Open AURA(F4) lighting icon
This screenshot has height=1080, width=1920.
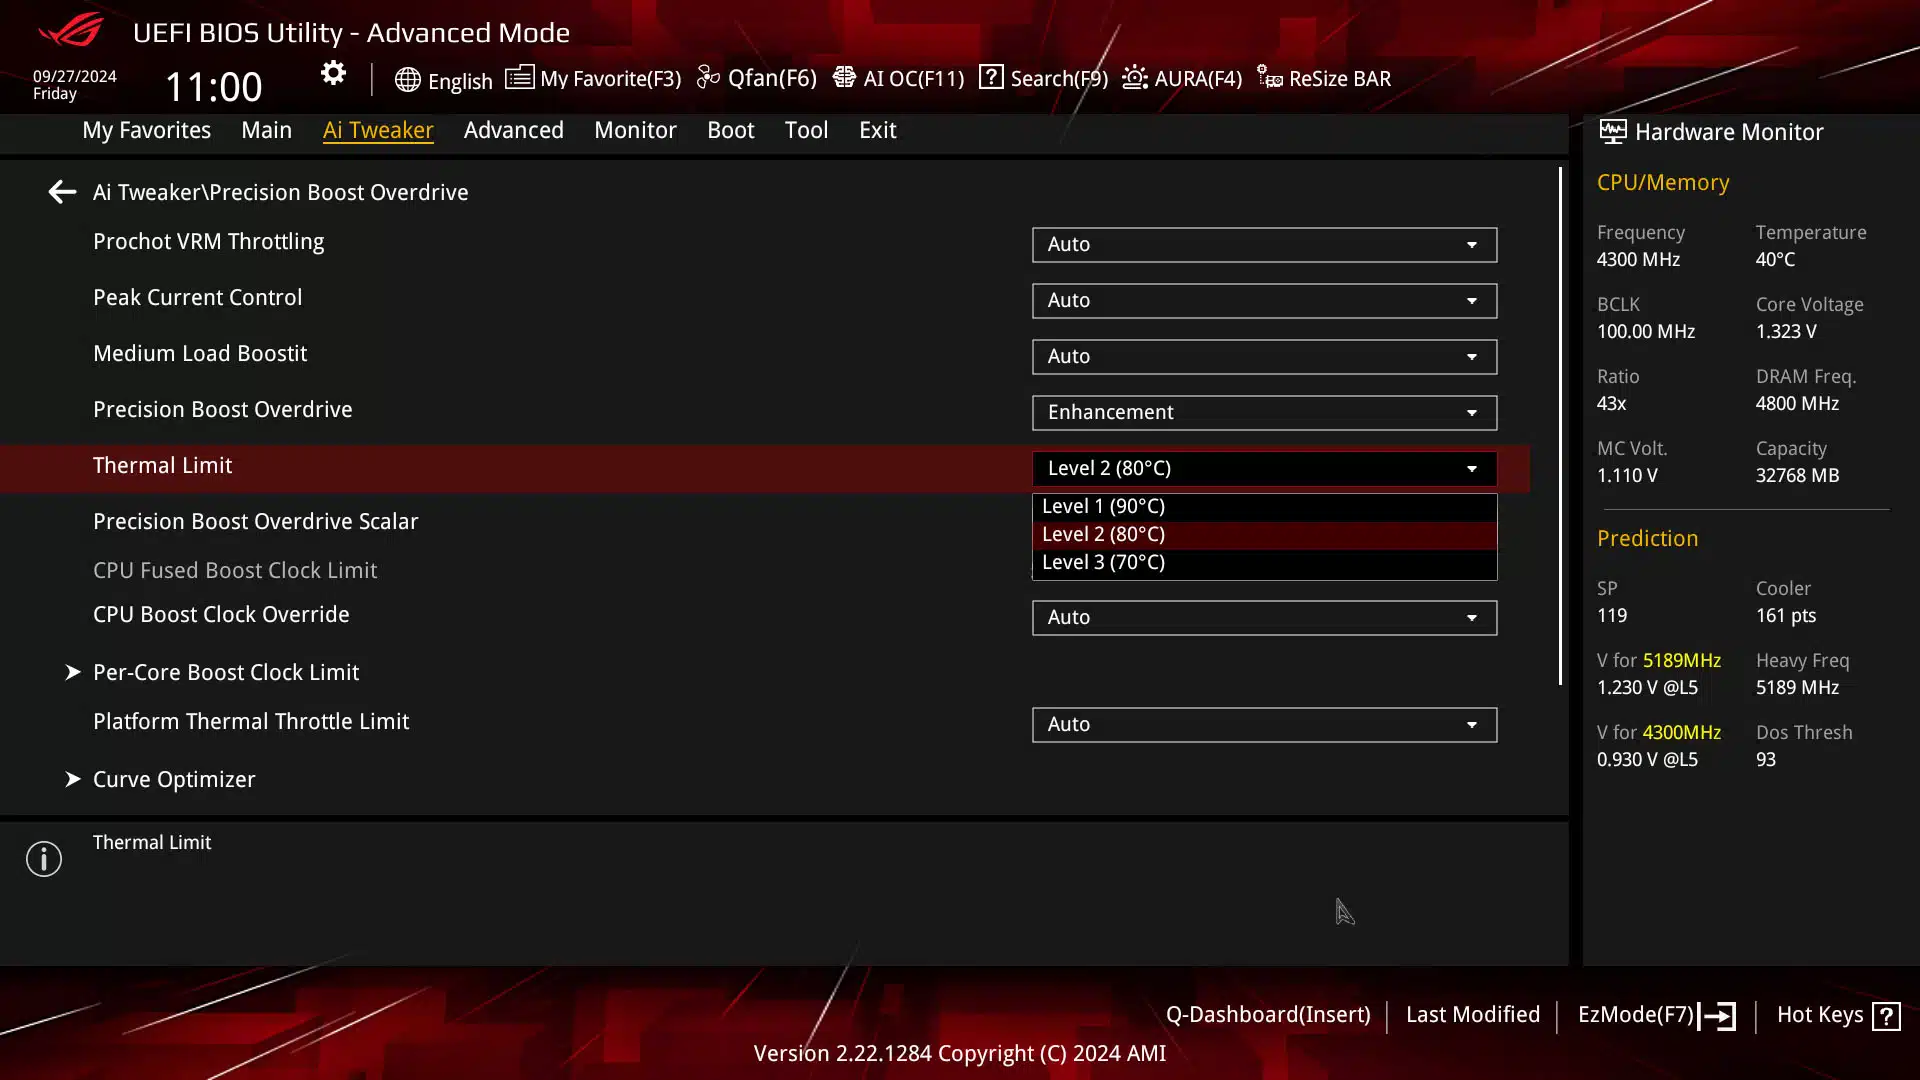pyautogui.click(x=1135, y=77)
